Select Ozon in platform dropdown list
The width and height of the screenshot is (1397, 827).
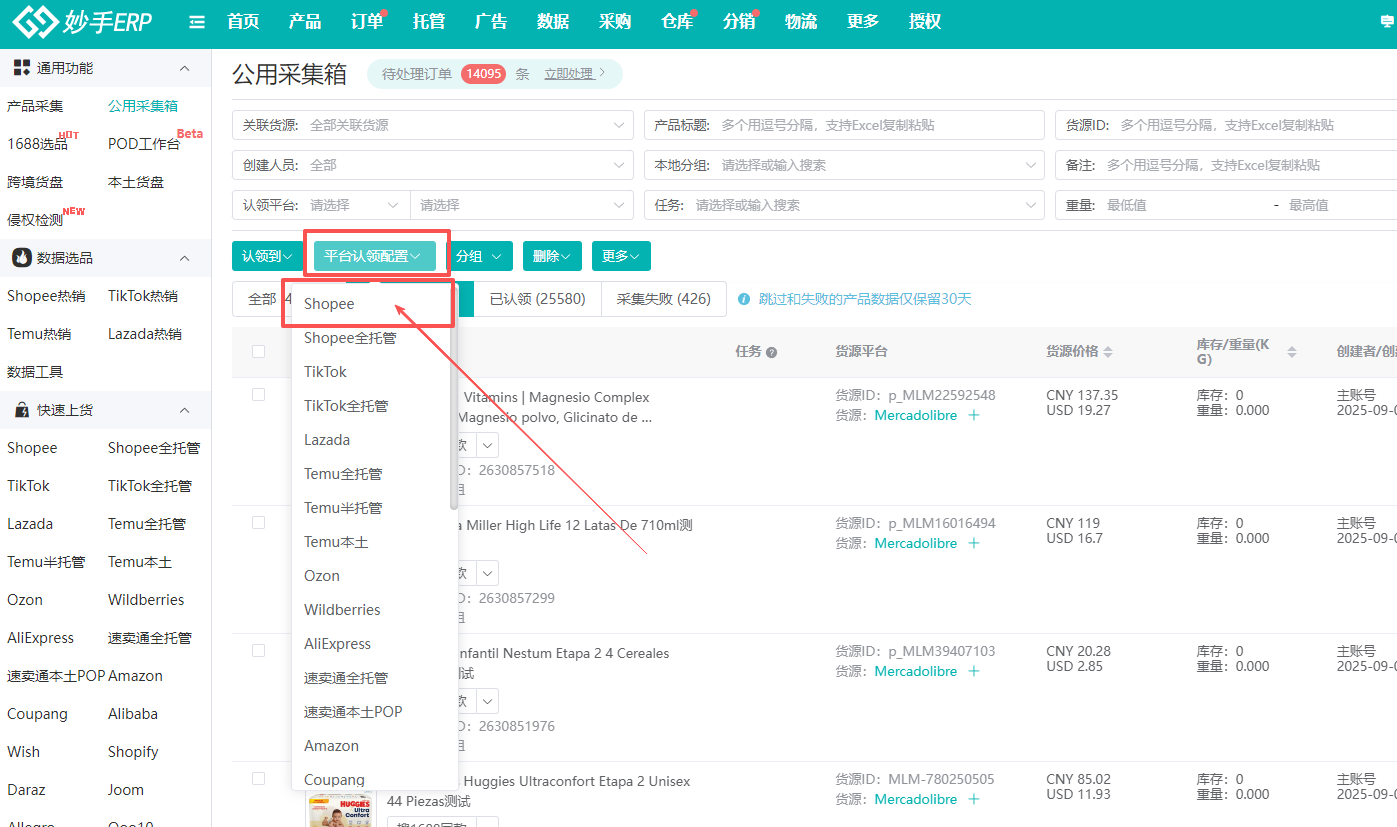[371, 576]
